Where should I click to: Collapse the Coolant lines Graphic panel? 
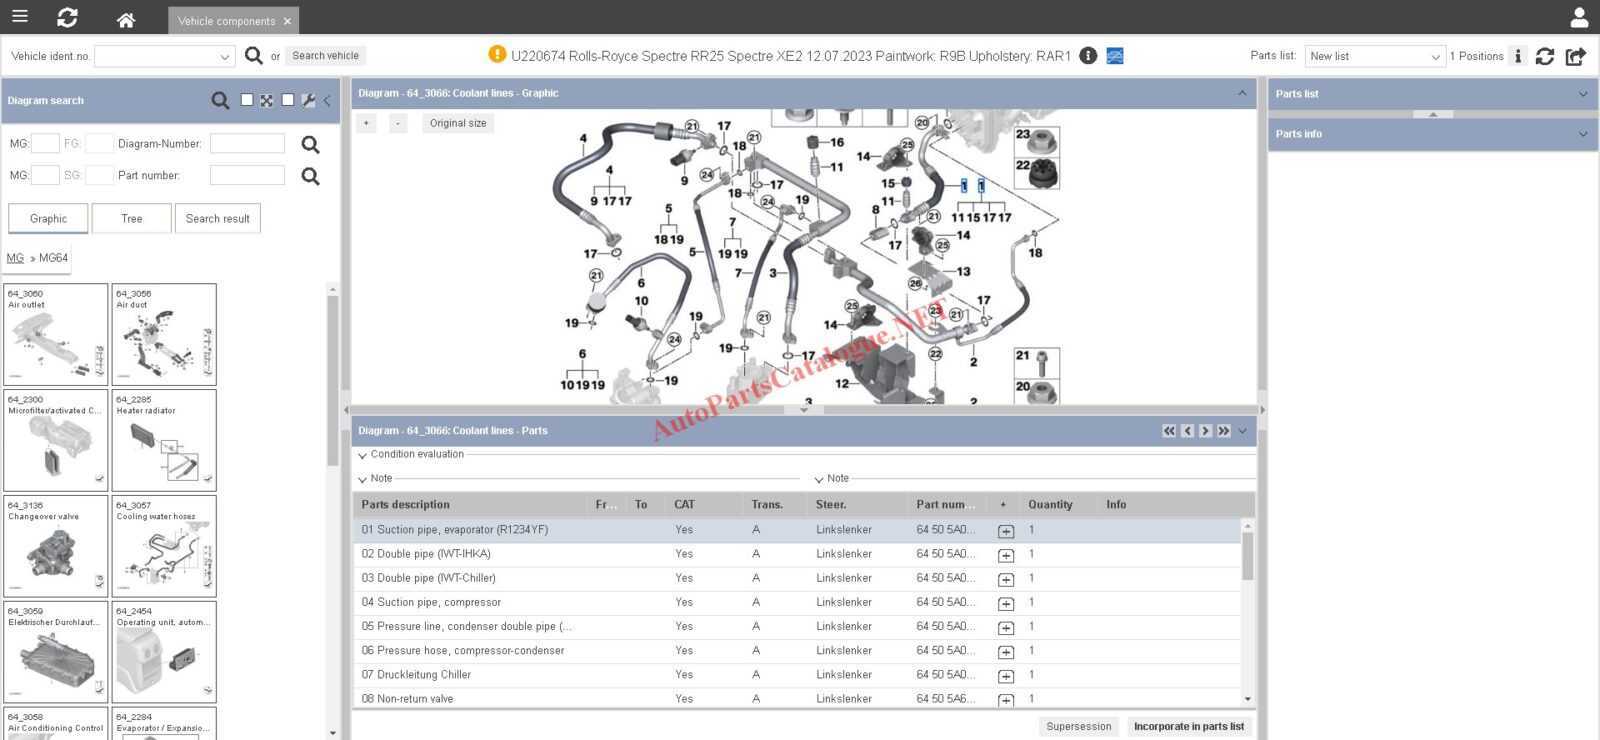pyautogui.click(x=1242, y=93)
